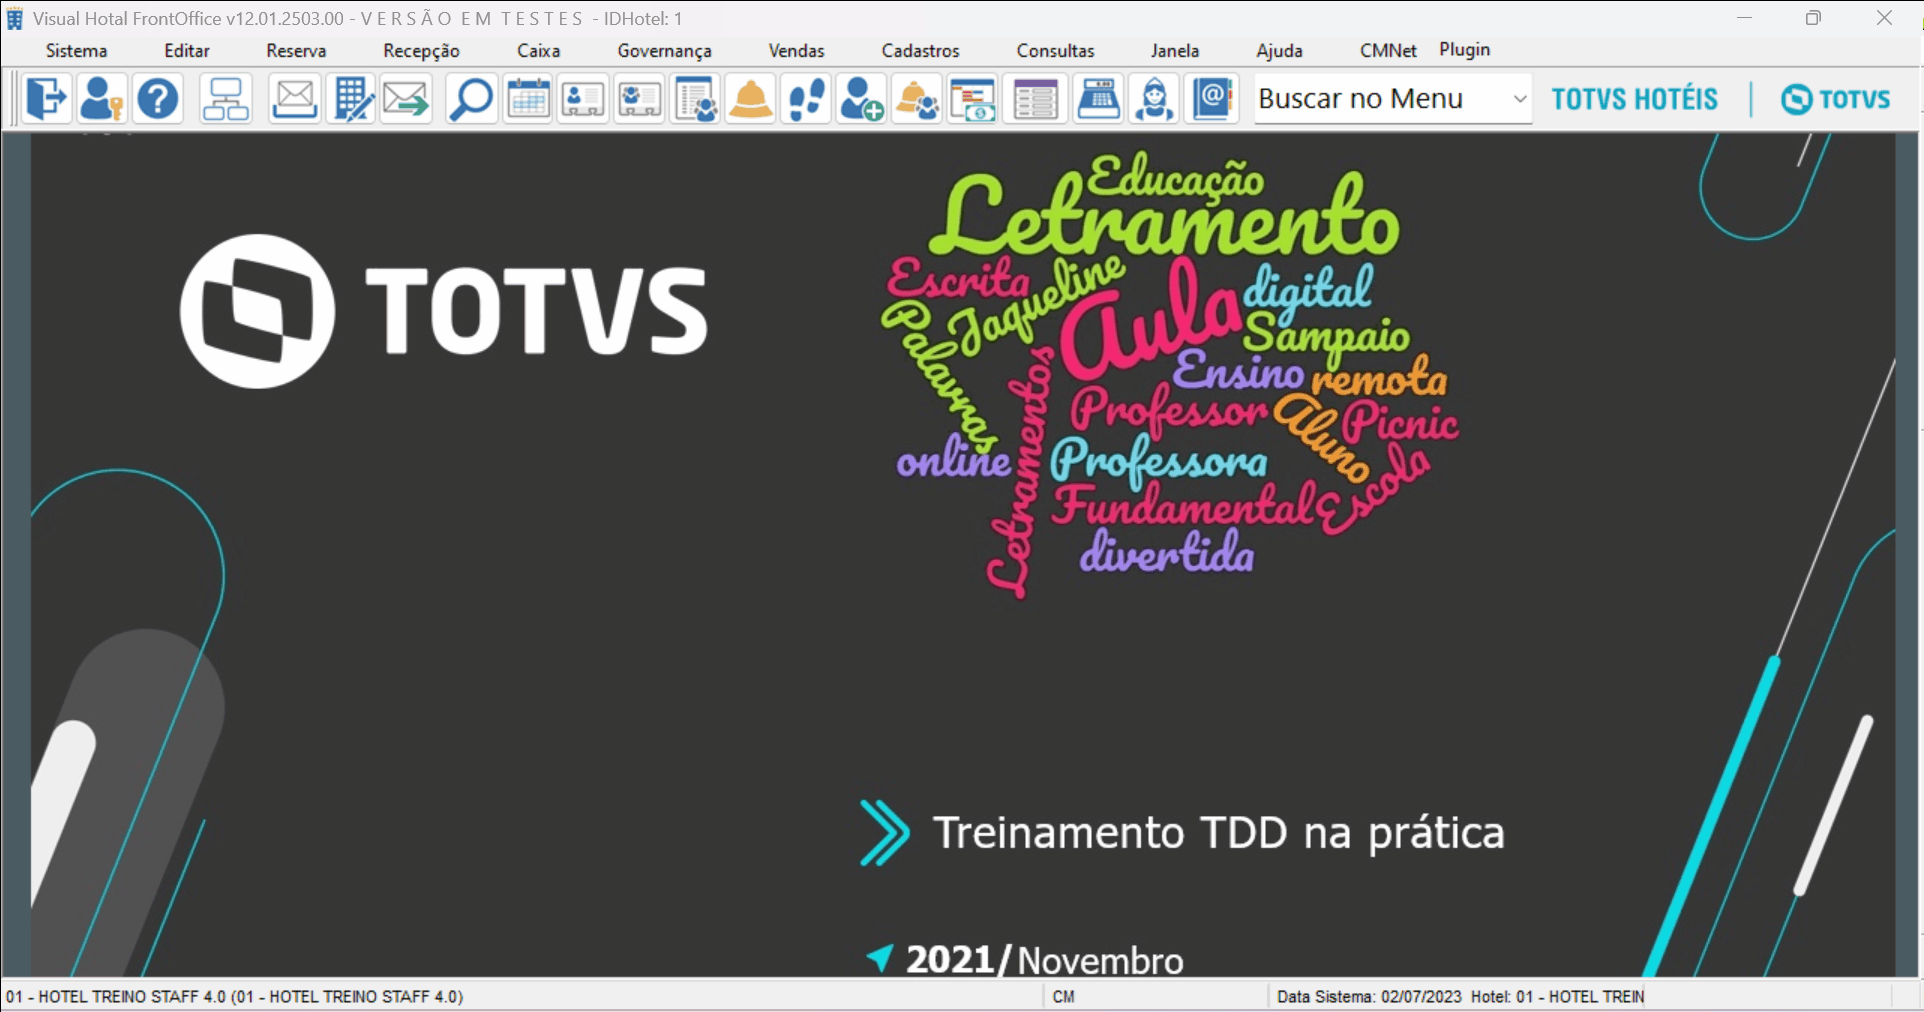The height and width of the screenshot is (1012, 1924).
Task: Click the 'CM' status bar entry
Action: [1063, 996]
